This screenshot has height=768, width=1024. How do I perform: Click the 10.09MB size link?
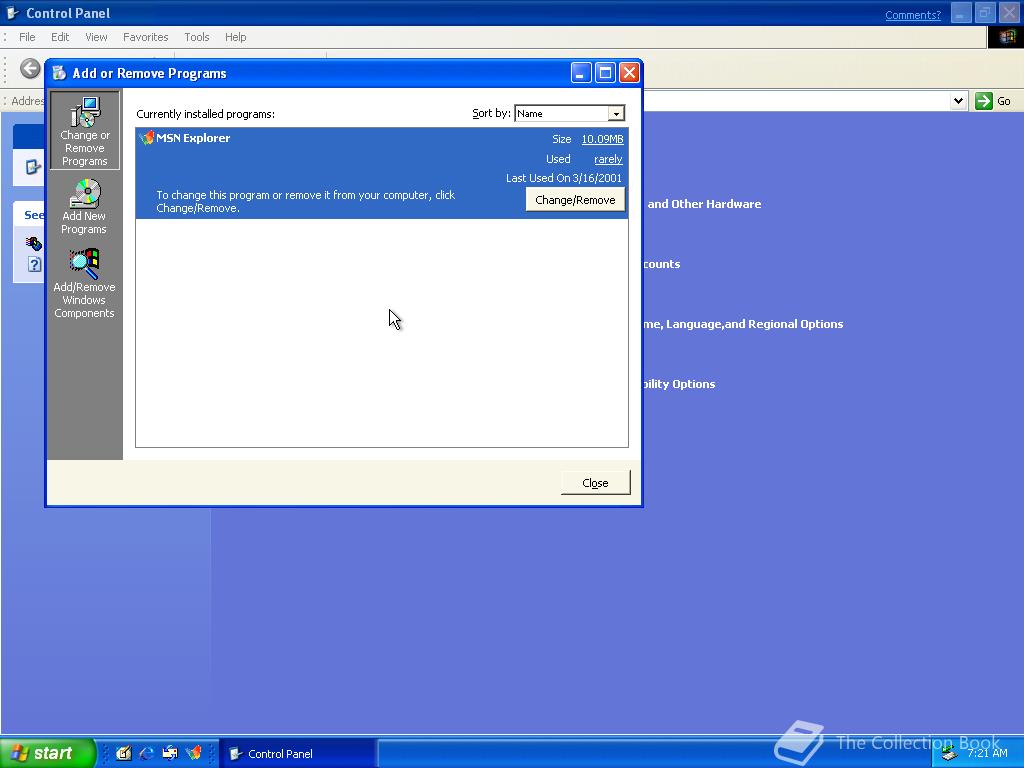[x=602, y=139]
